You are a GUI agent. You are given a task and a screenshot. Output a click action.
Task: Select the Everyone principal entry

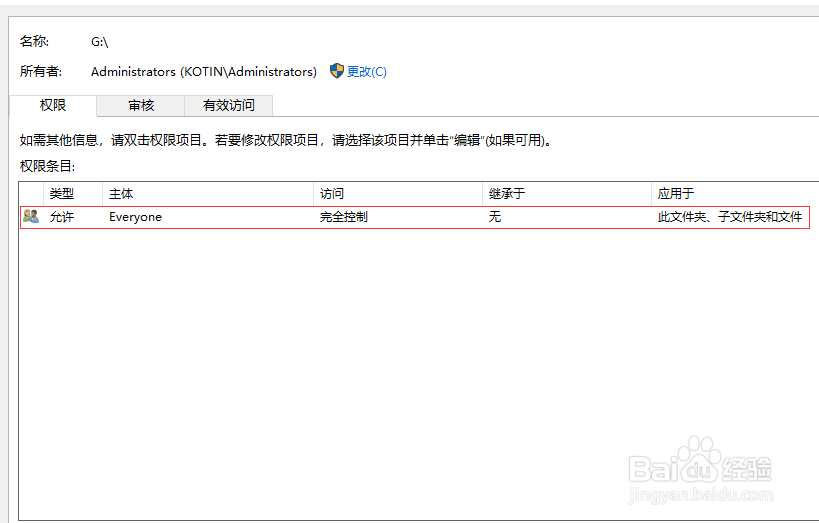click(135, 217)
